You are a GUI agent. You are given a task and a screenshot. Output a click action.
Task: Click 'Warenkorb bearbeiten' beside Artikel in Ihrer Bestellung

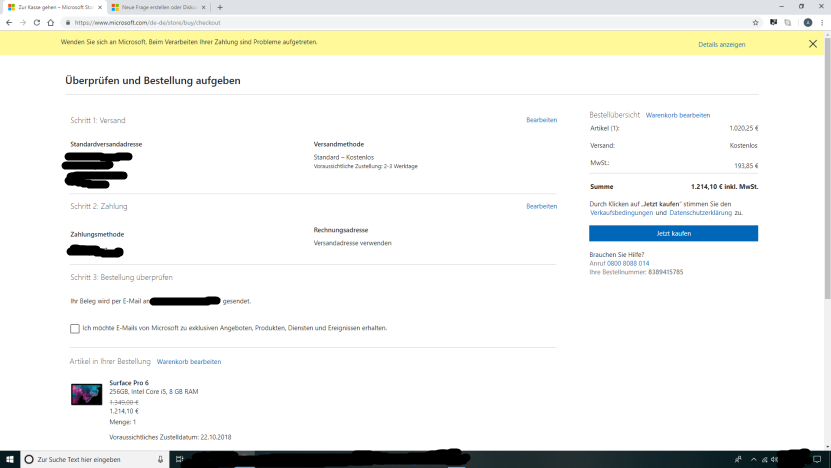(189, 361)
